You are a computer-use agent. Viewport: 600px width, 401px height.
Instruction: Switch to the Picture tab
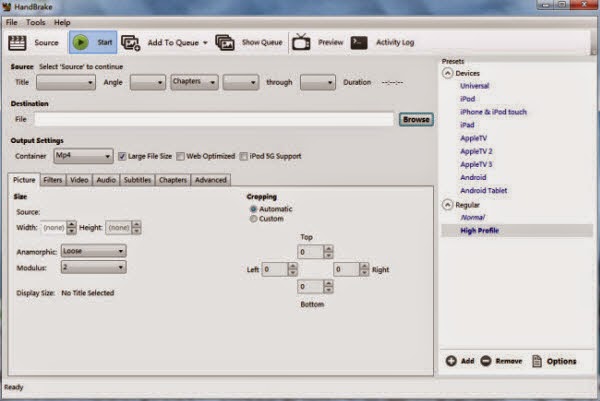24,180
